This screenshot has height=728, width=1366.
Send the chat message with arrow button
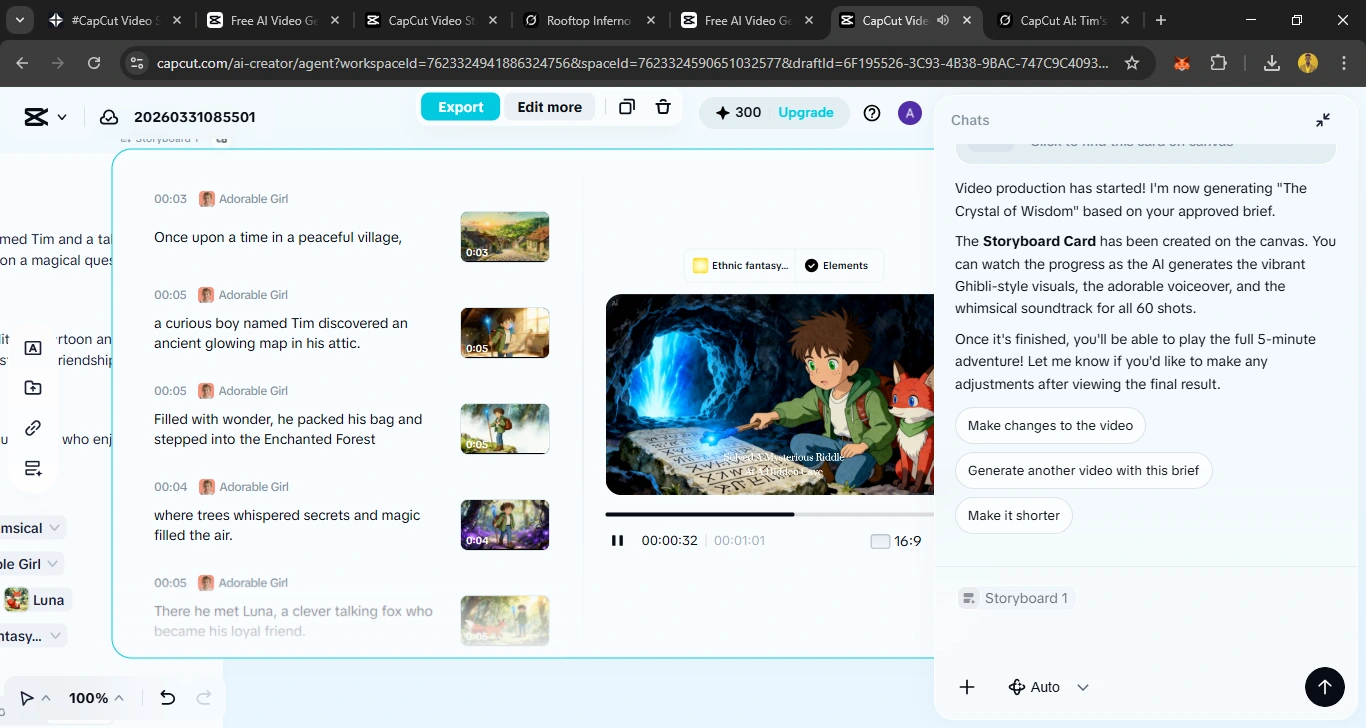point(1324,687)
